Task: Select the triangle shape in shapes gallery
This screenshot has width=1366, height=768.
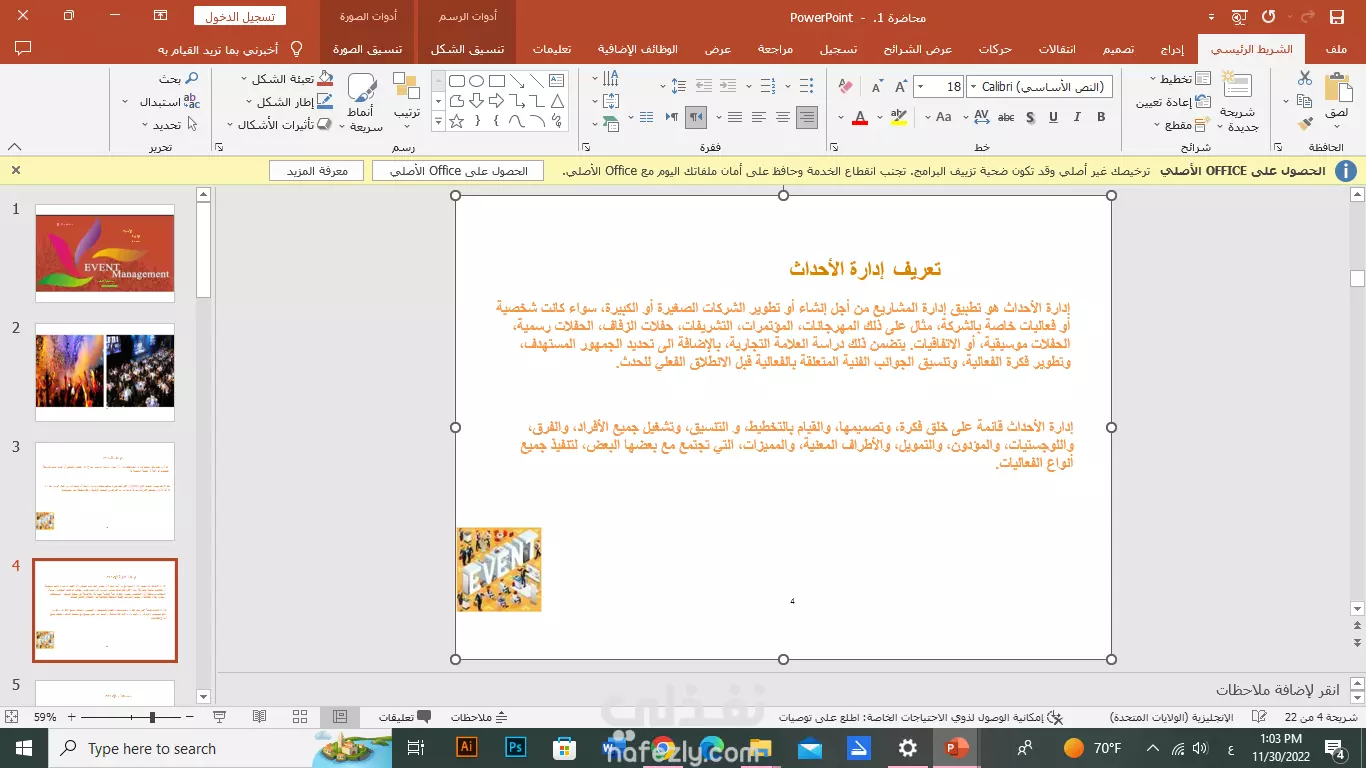Action: pyautogui.click(x=557, y=101)
